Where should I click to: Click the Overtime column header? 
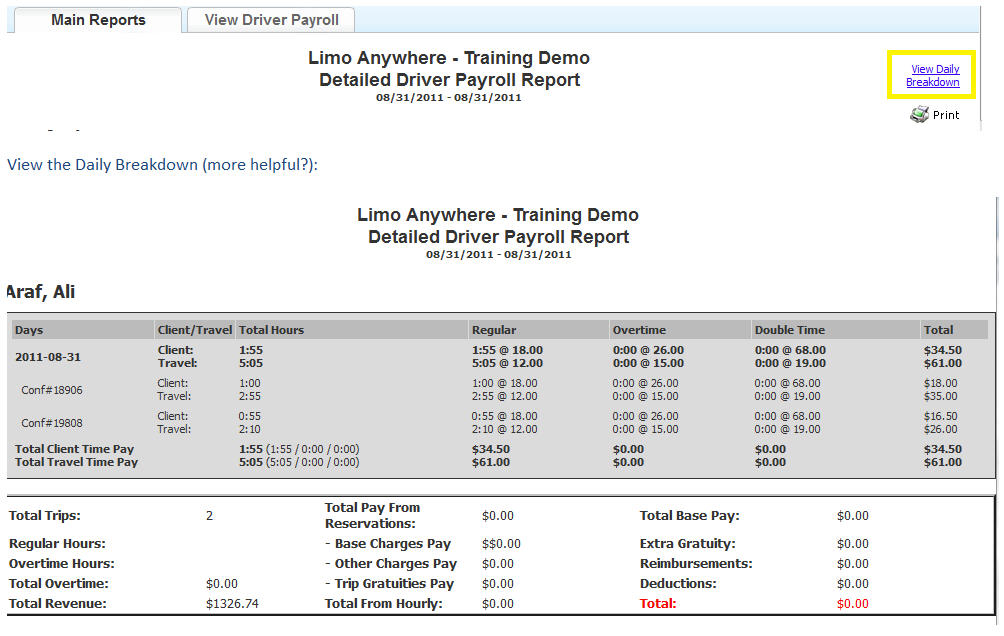(639, 330)
